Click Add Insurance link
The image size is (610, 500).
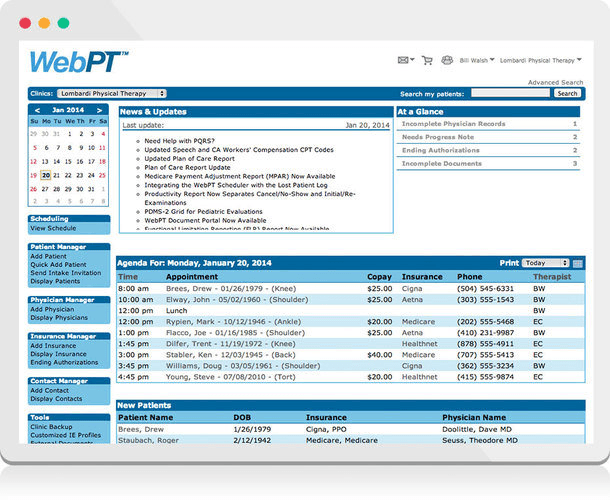(x=53, y=346)
